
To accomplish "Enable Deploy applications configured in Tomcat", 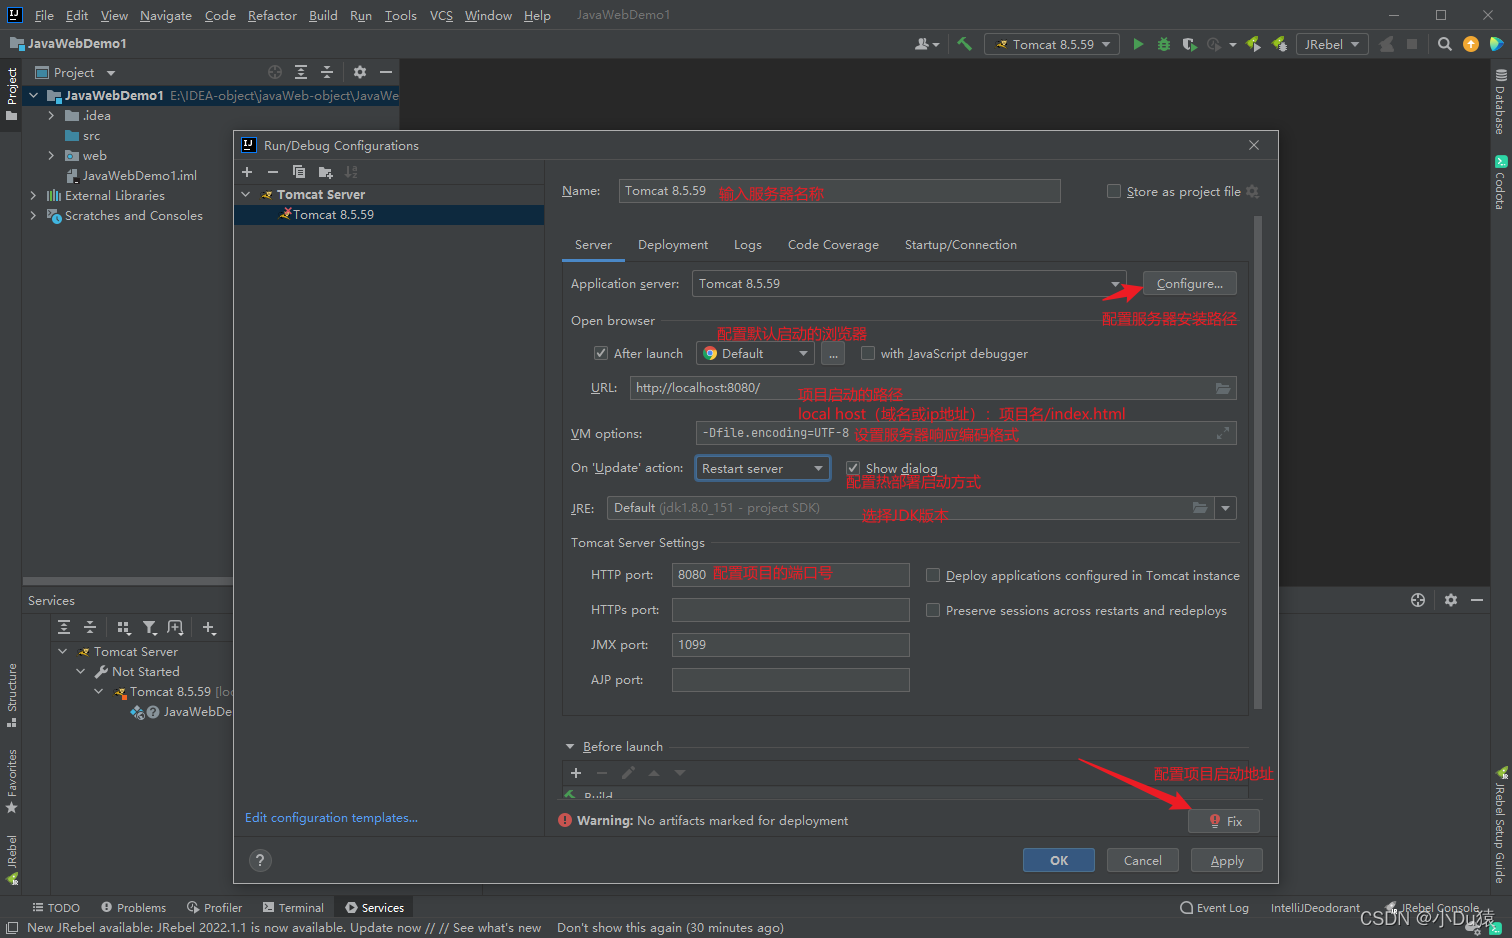I will point(933,575).
